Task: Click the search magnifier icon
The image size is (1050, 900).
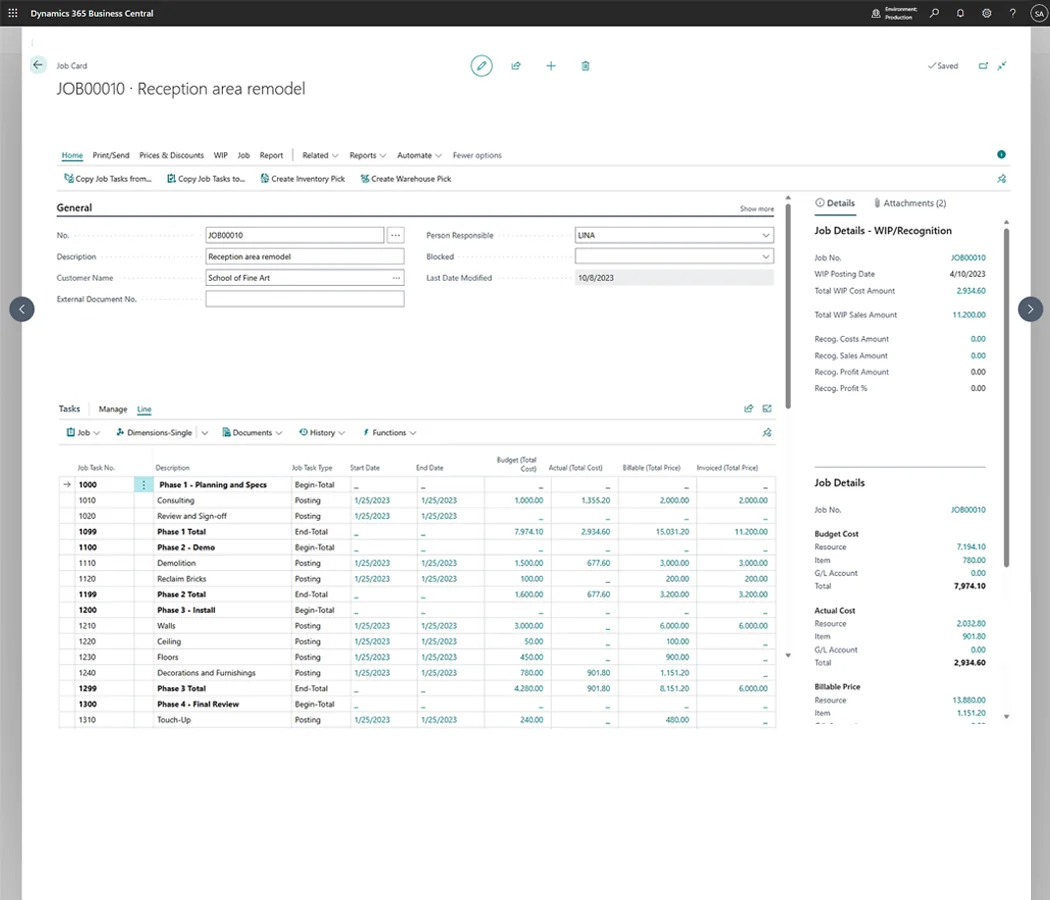Action: [934, 13]
